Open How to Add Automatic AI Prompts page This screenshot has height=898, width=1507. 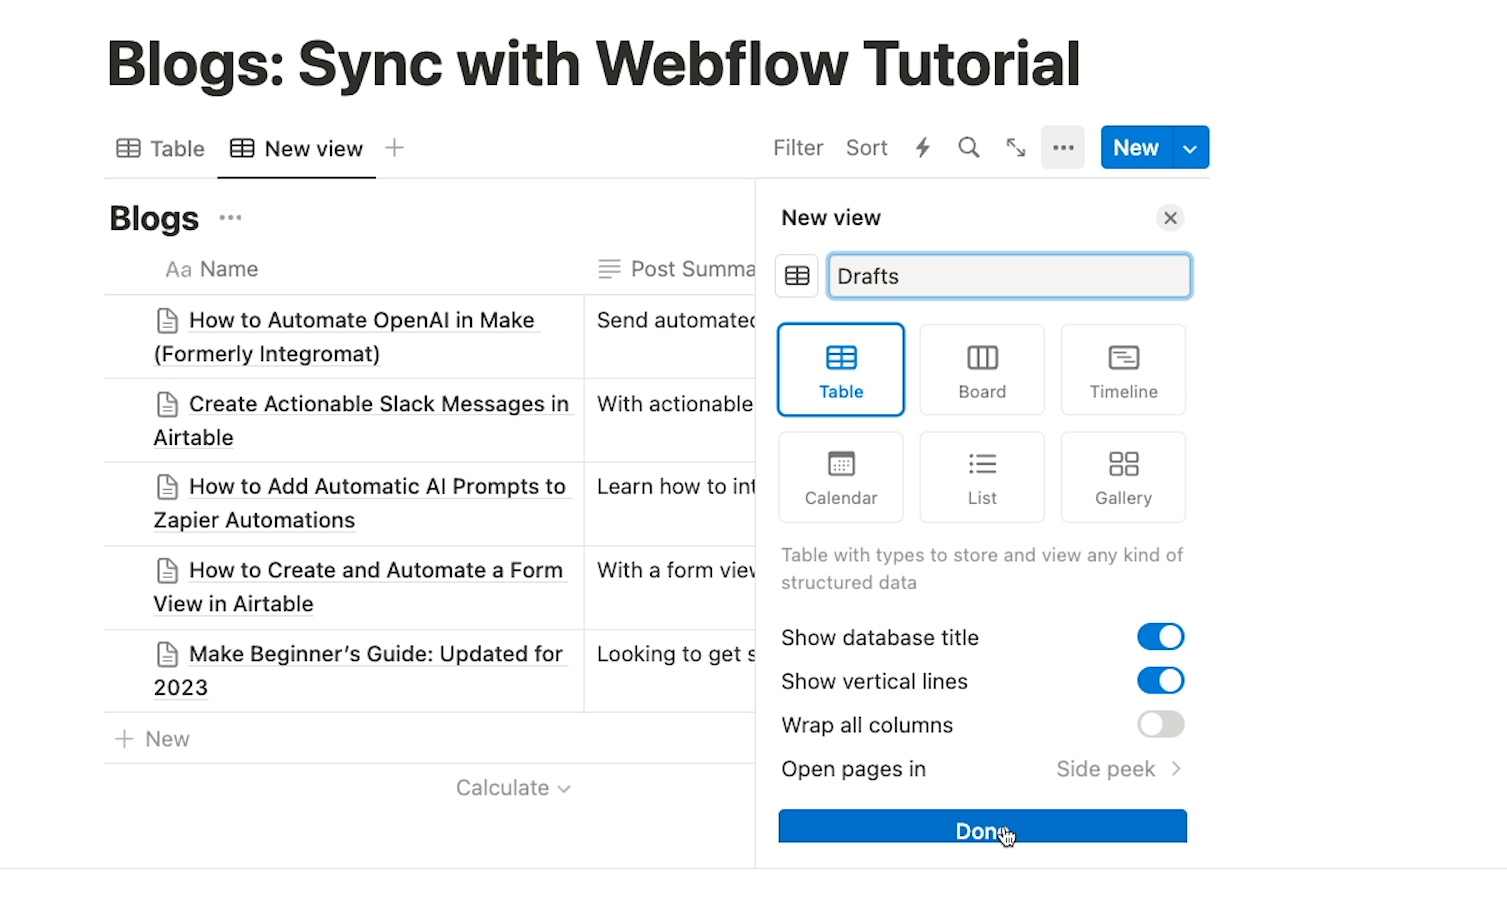[x=360, y=503]
